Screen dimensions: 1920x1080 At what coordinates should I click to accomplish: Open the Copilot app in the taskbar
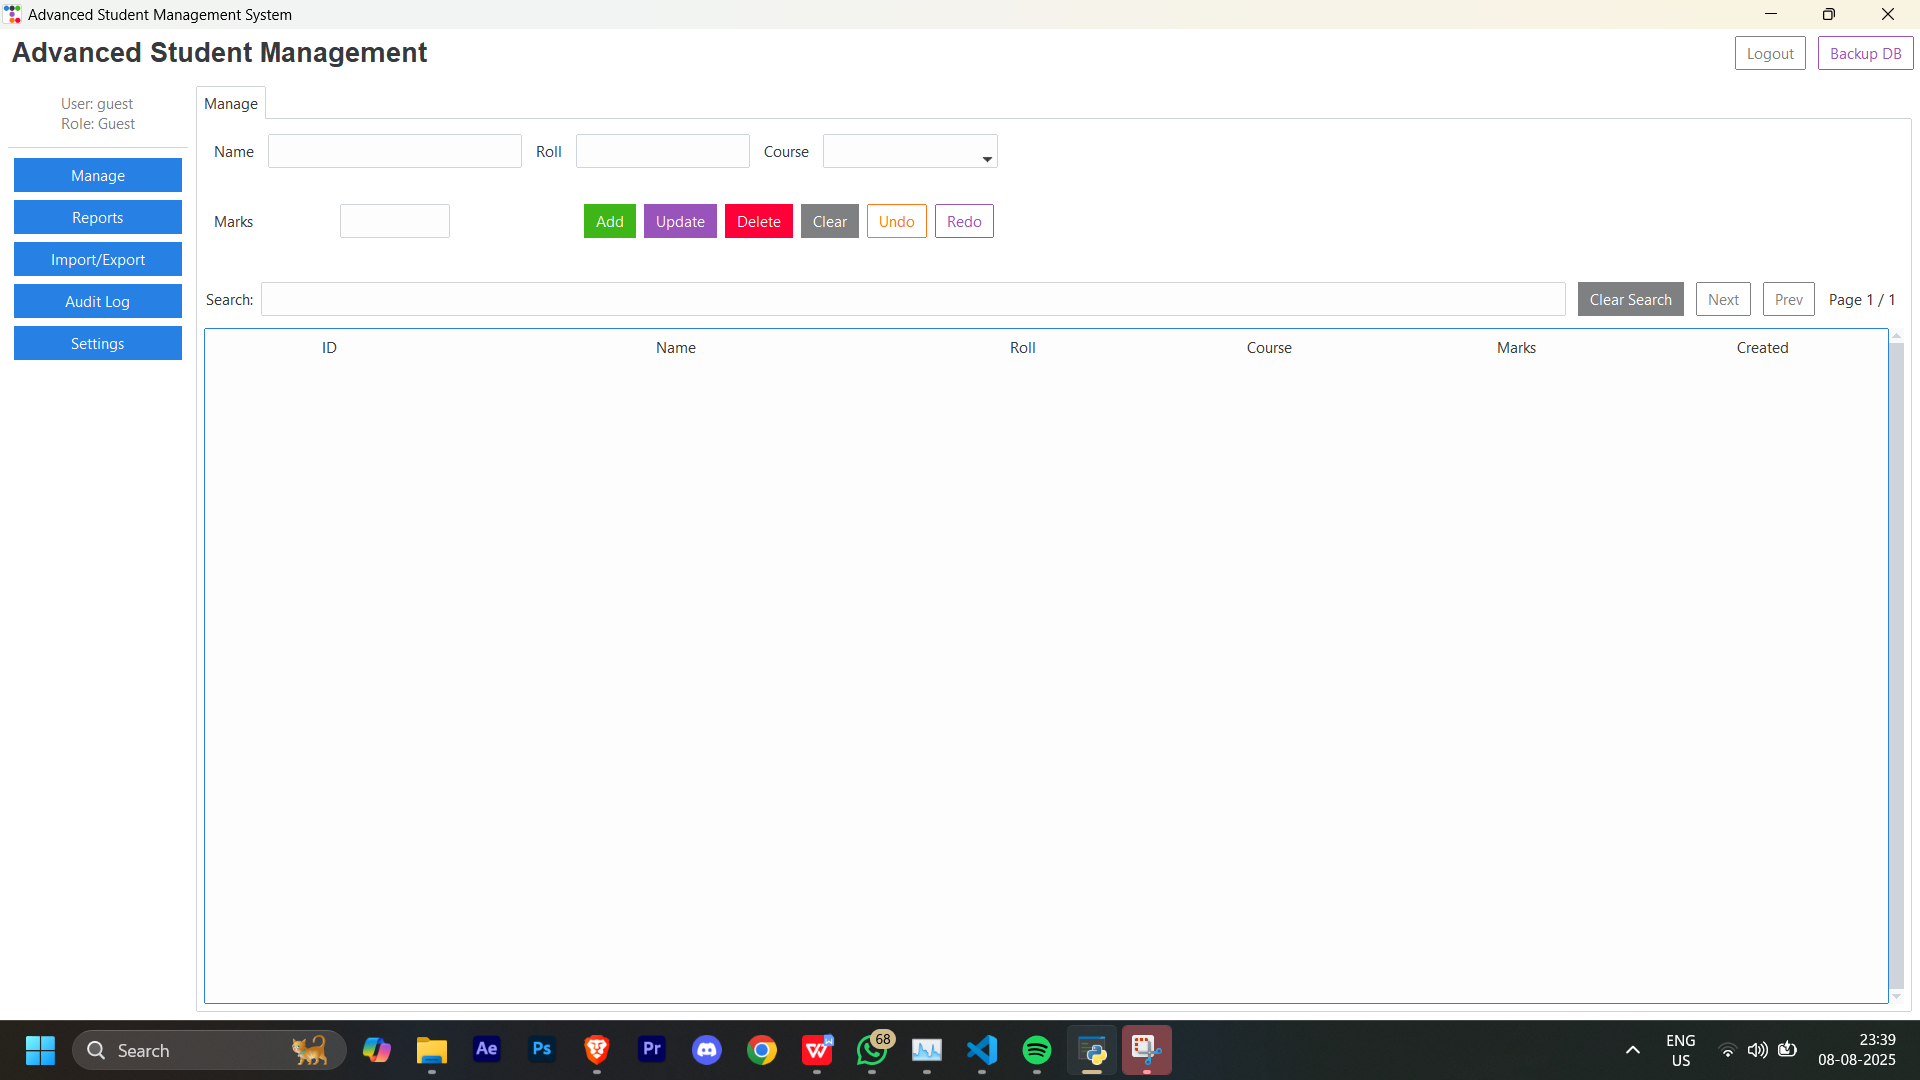[377, 1050]
